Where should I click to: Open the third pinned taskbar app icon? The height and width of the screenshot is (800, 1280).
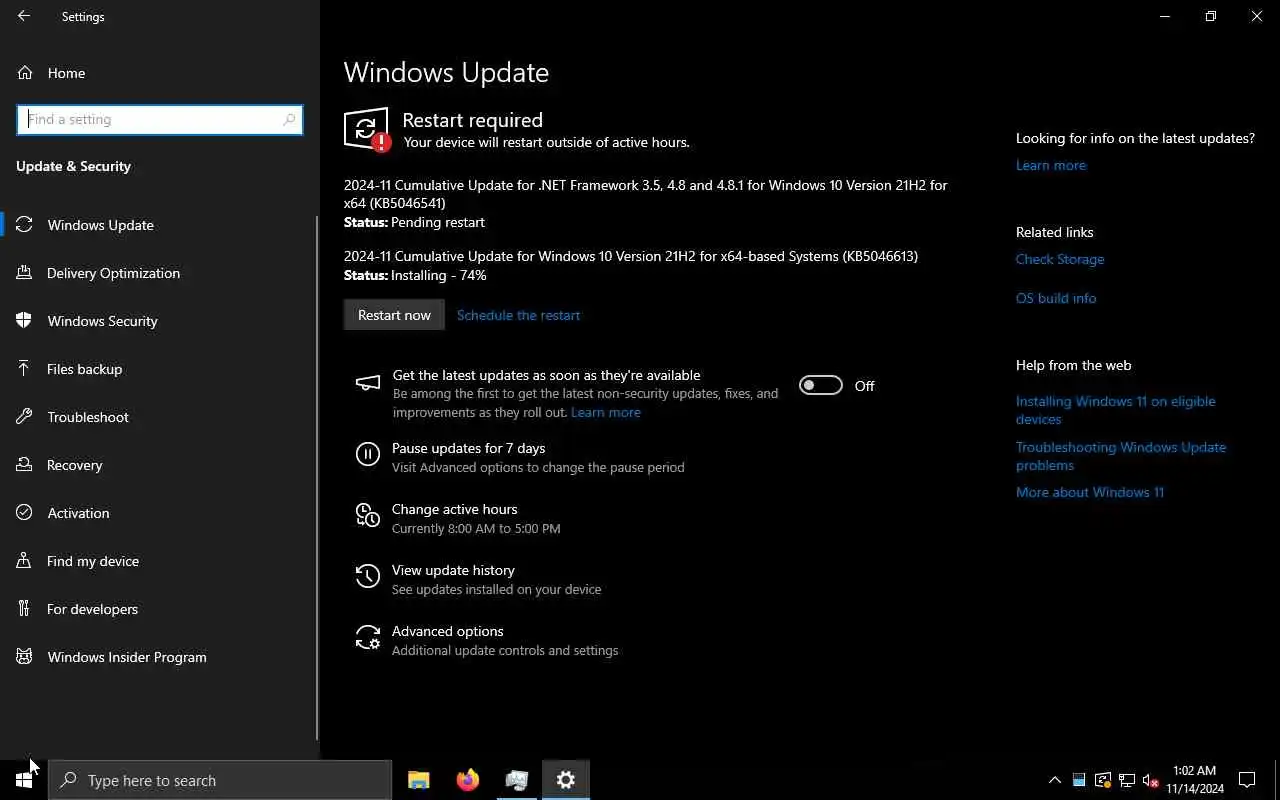pos(517,780)
